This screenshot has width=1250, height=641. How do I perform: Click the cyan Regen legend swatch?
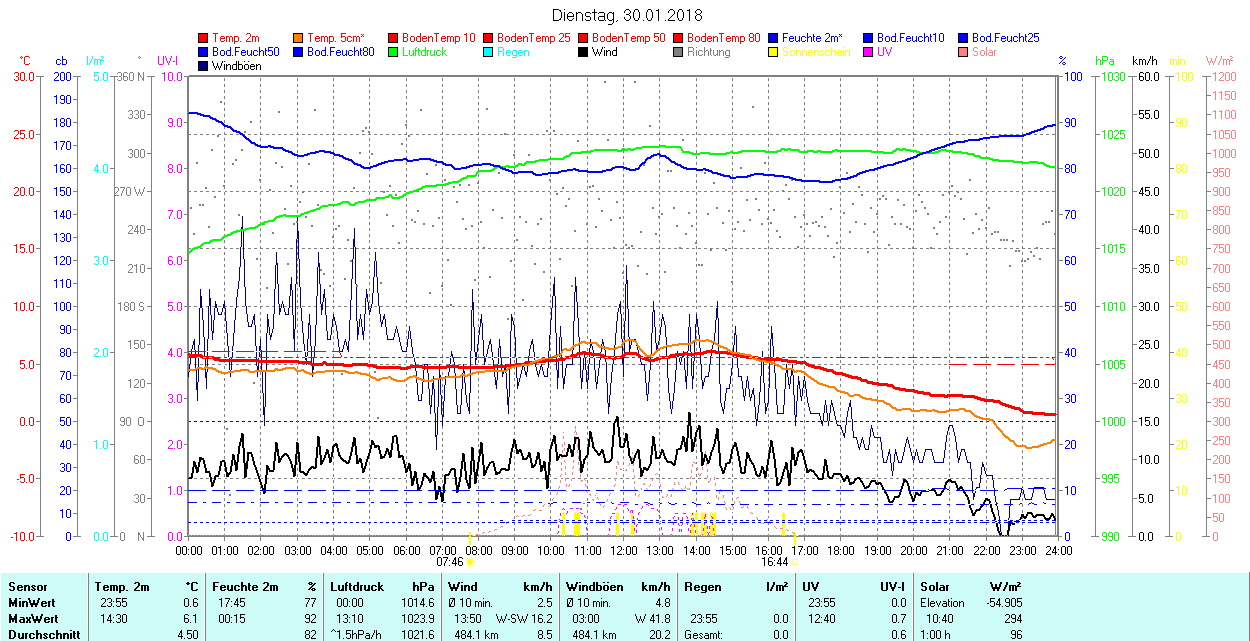tap(489, 52)
